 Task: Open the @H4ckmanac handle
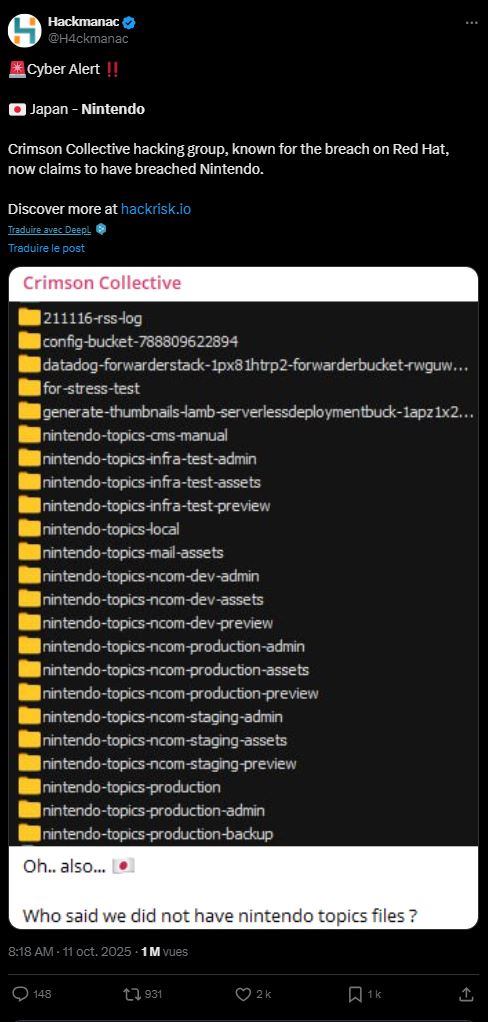coord(88,38)
